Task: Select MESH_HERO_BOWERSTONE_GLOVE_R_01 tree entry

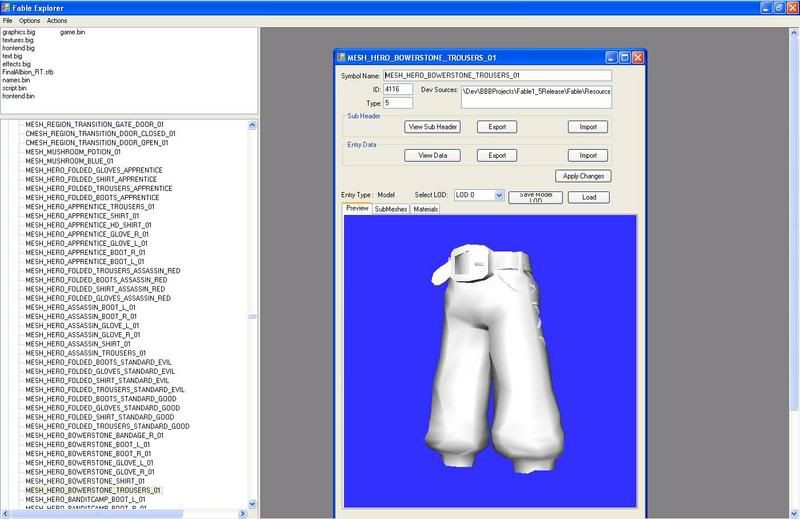Action: 90,473
